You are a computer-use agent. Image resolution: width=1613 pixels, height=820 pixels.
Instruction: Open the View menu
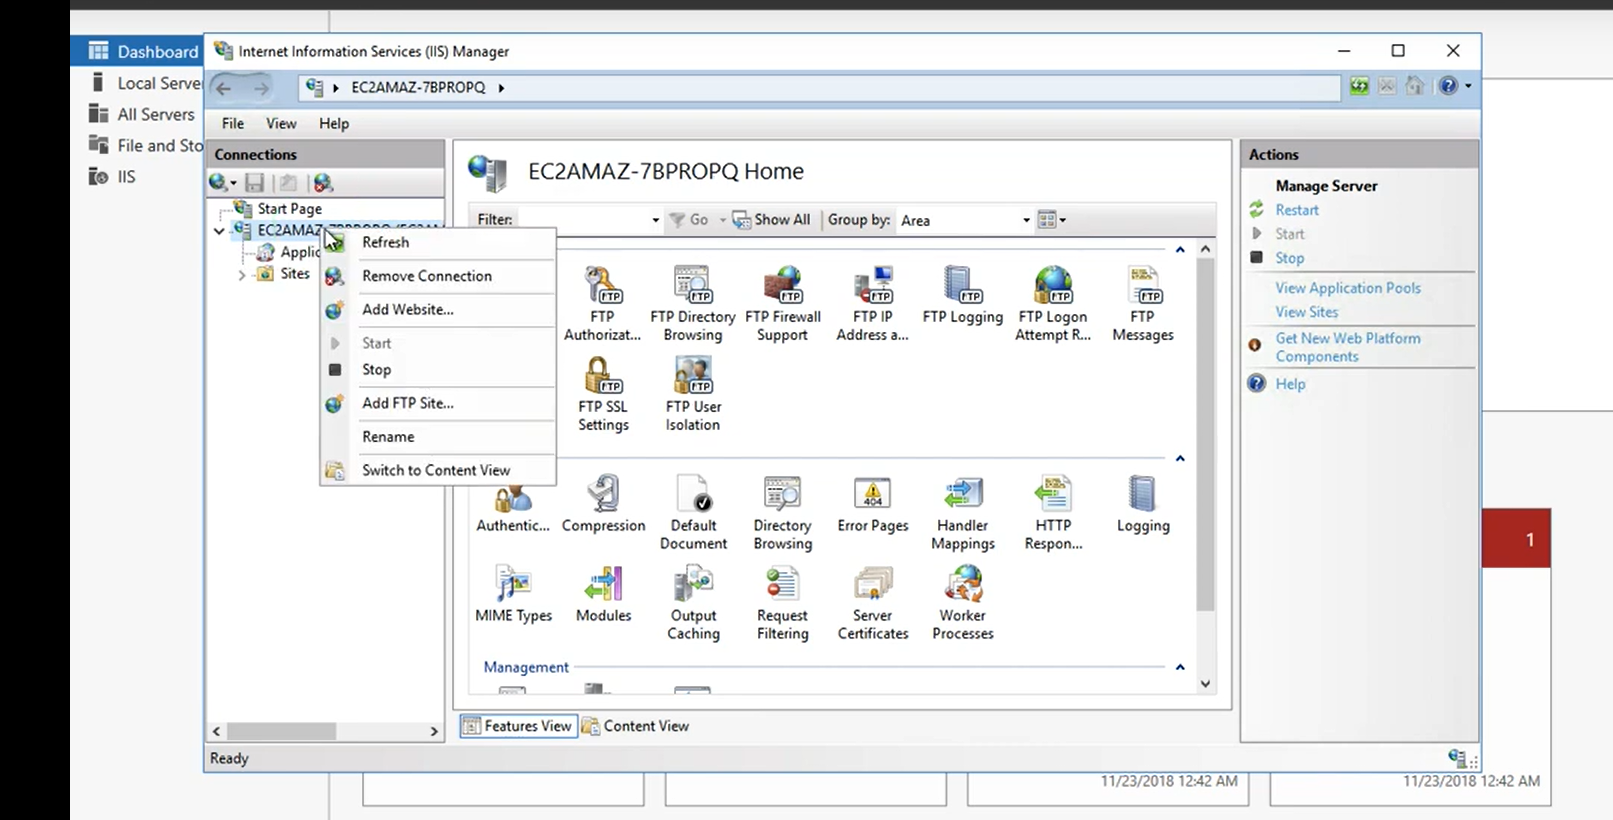[x=281, y=123]
